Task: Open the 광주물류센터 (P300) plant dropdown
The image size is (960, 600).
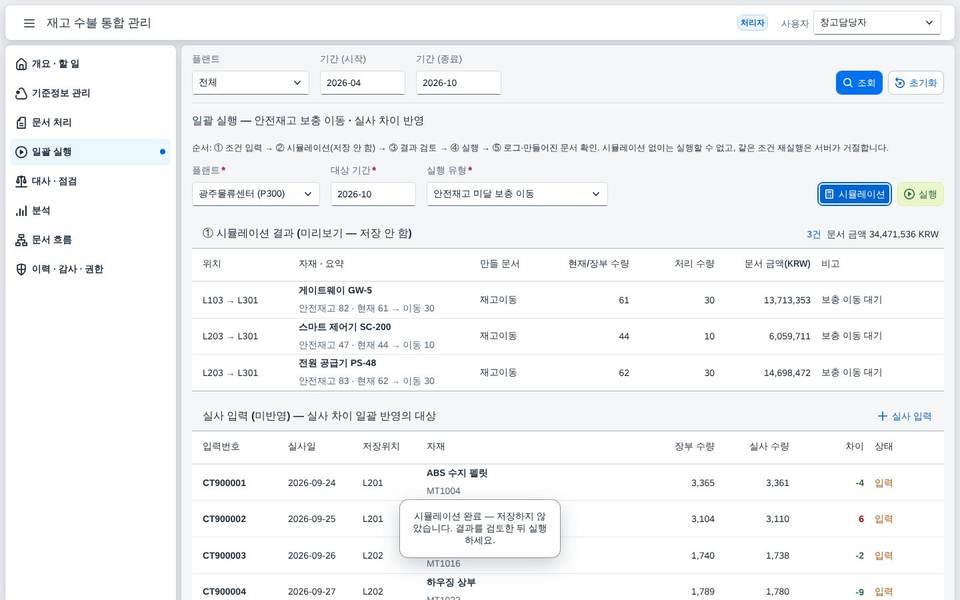Action: [x=255, y=194]
